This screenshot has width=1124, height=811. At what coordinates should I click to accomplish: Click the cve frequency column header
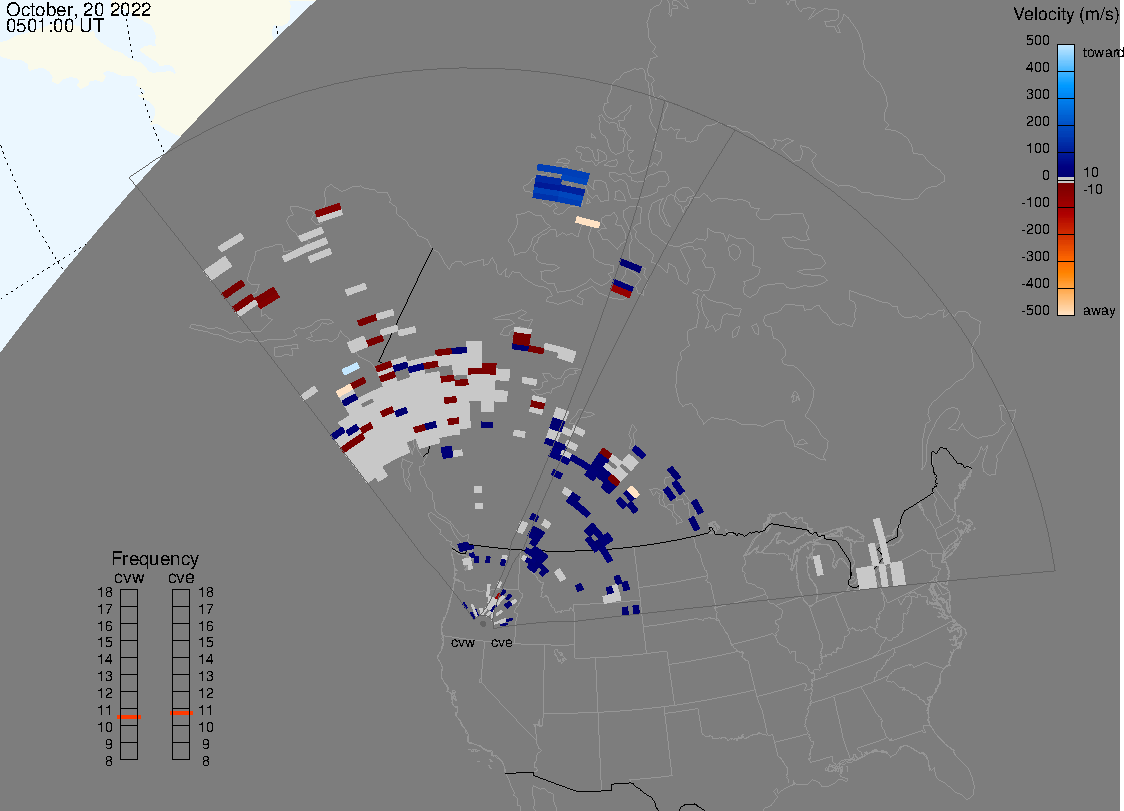click(181, 578)
